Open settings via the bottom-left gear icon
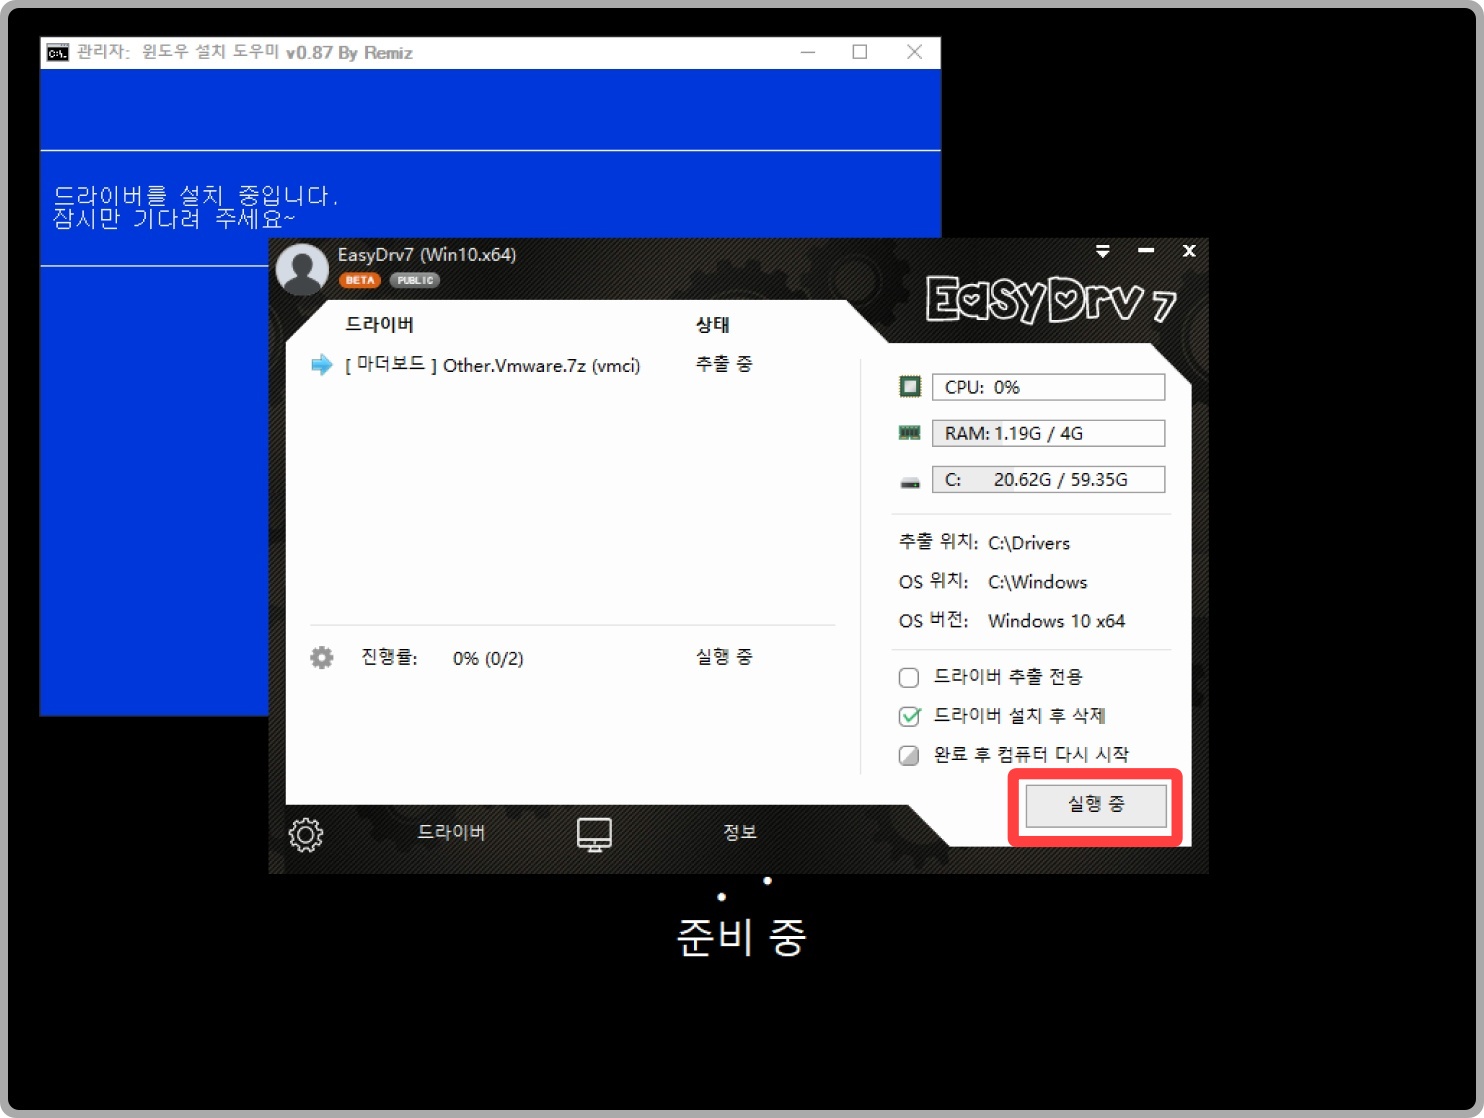The width and height of the screenshot is (1484, 1118). [306, 833]
